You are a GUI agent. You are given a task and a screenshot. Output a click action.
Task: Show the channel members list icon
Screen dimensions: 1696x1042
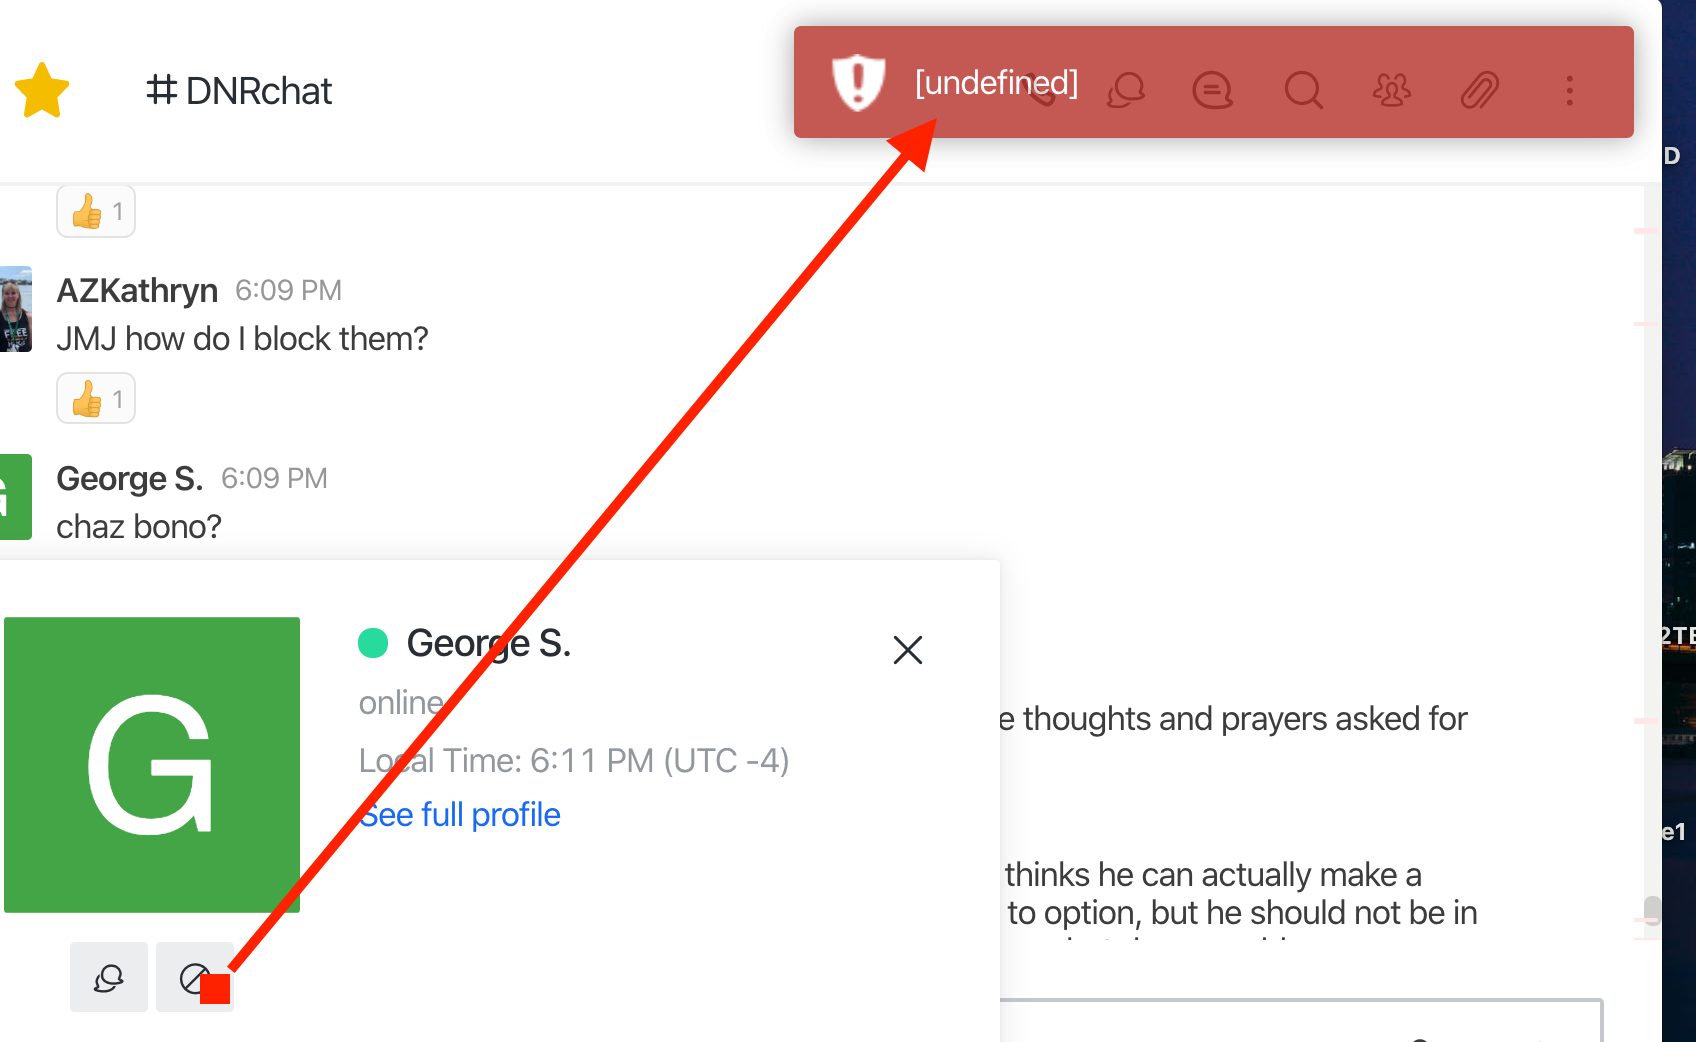click(1391, 91)
